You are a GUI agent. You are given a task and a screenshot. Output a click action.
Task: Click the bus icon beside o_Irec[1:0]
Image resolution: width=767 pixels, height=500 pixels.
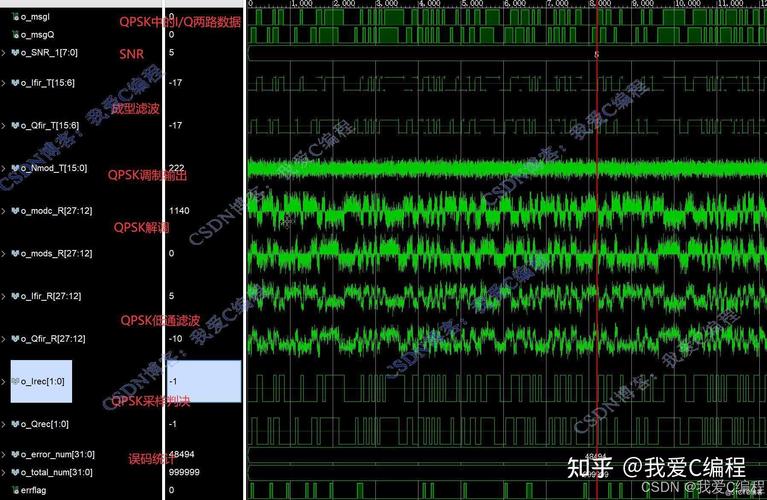(16, 381)
